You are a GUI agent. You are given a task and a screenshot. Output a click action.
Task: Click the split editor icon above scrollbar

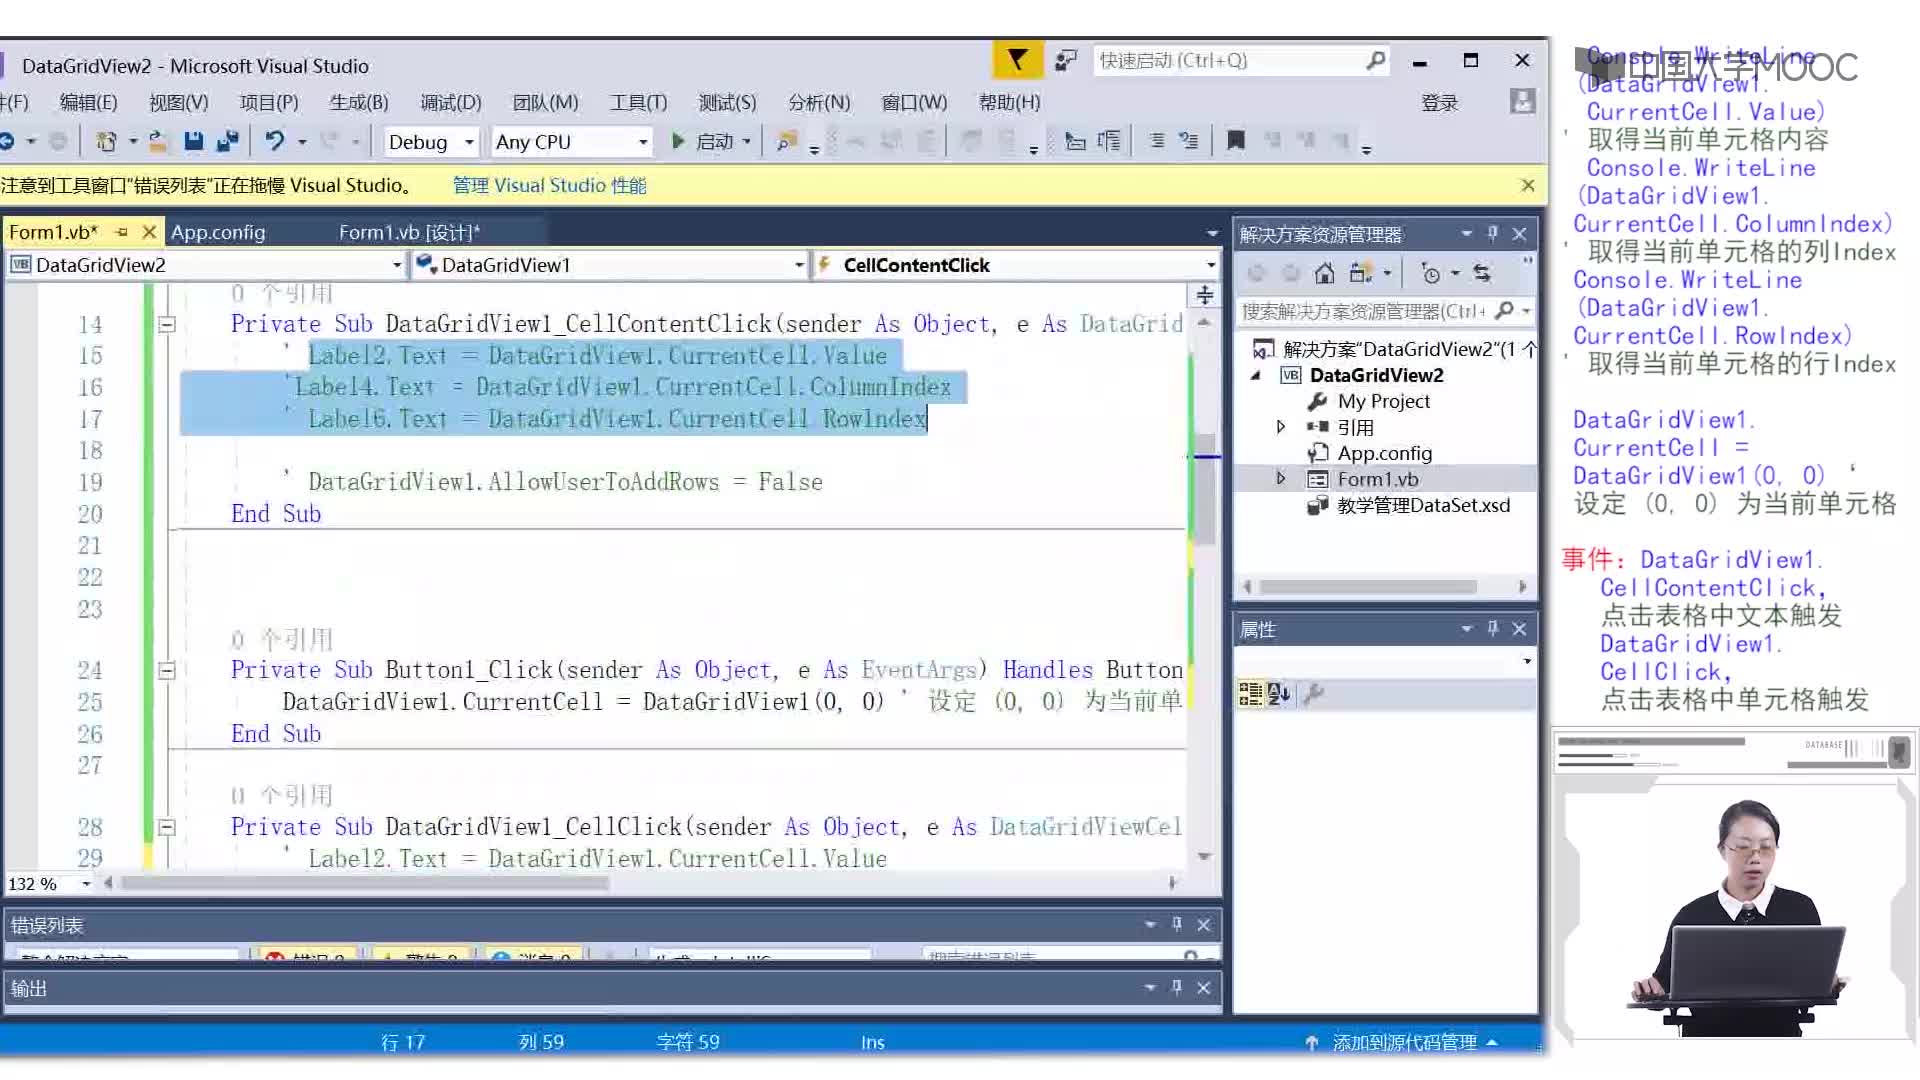tap(1204, 295)
